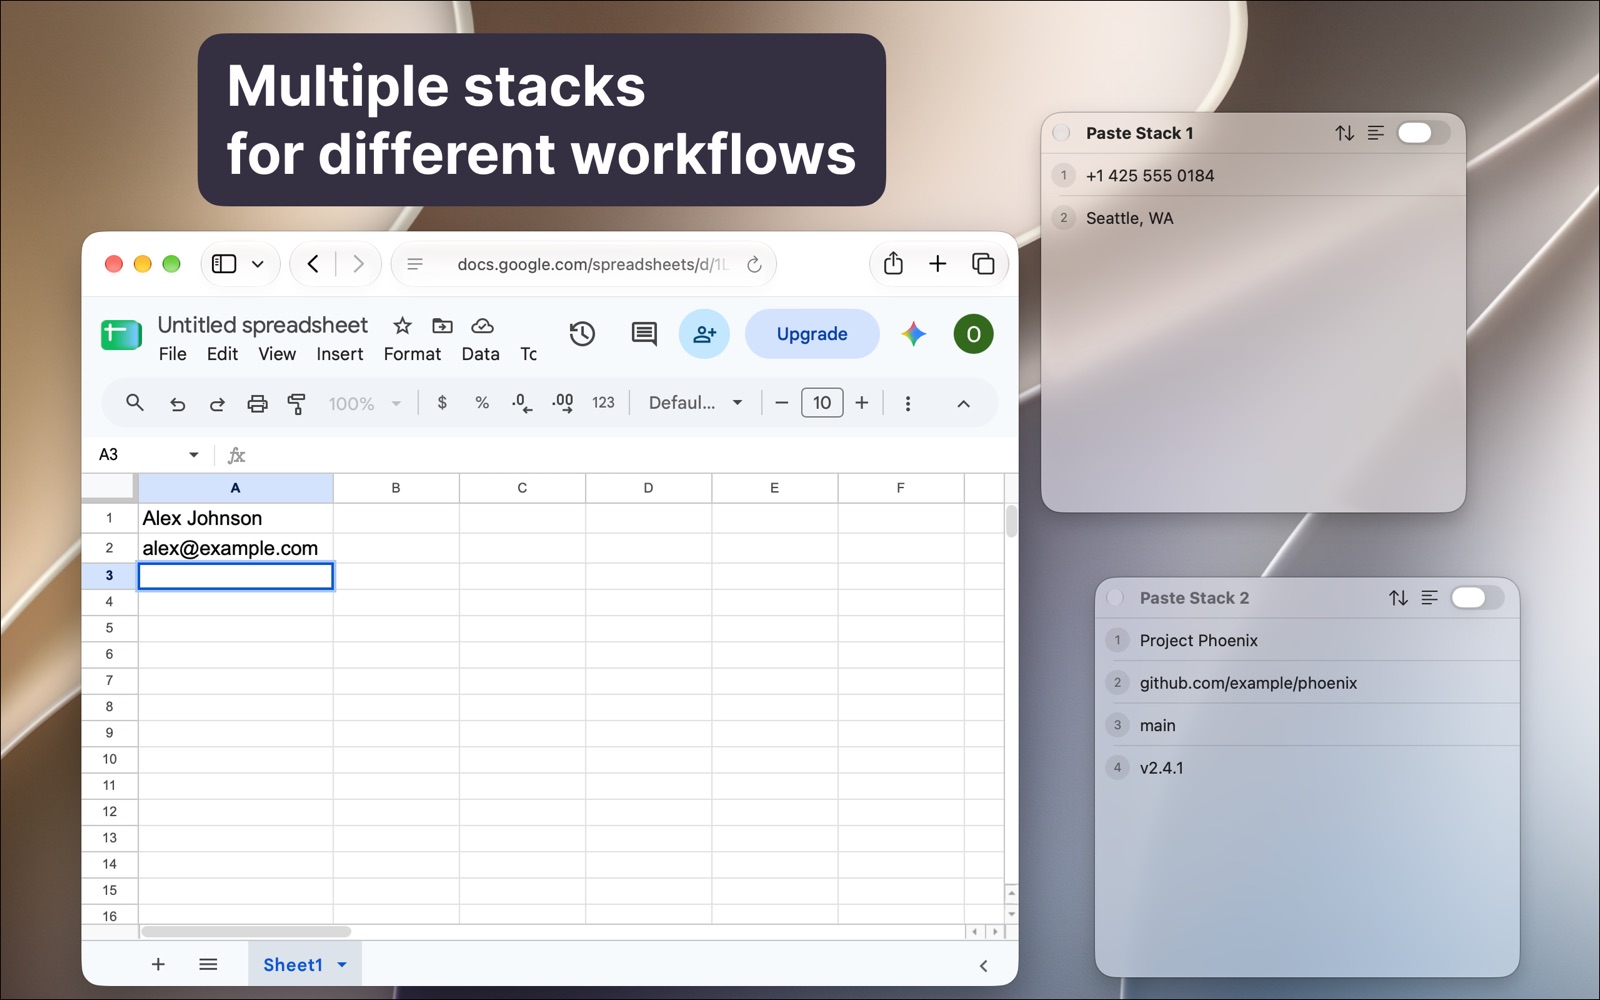Screen dimensions: 1600x1000
Task: Click the Upgrade button
Action: coord(812,334)
